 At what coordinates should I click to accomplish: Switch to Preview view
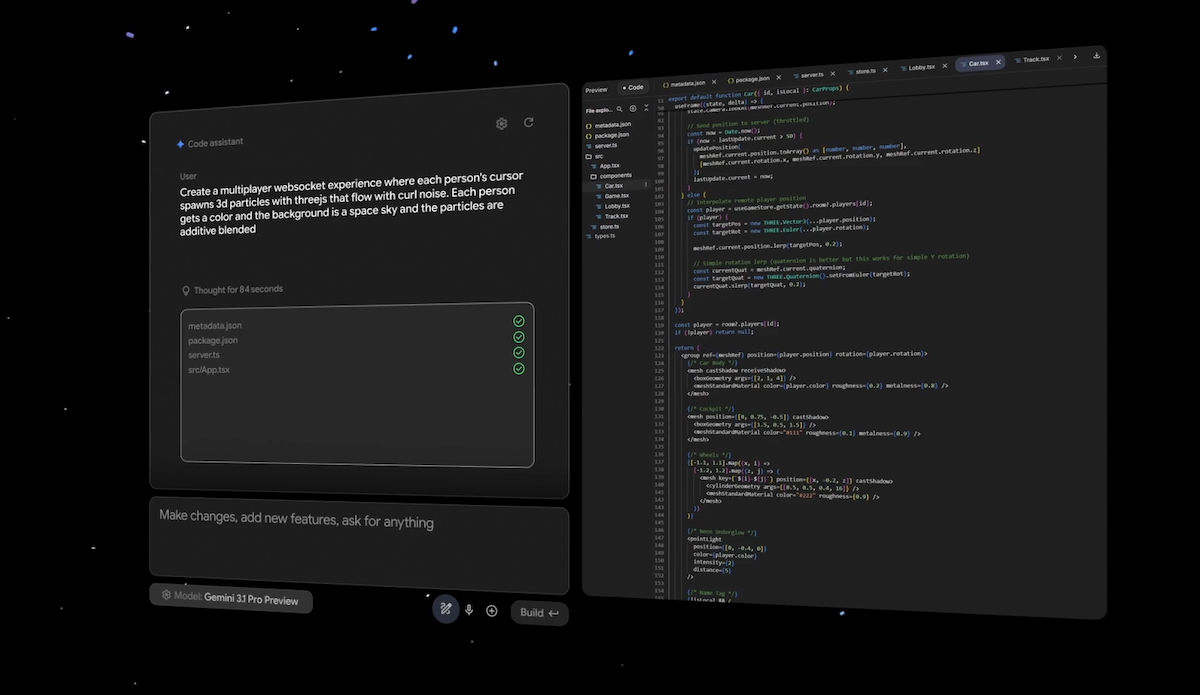596,90
